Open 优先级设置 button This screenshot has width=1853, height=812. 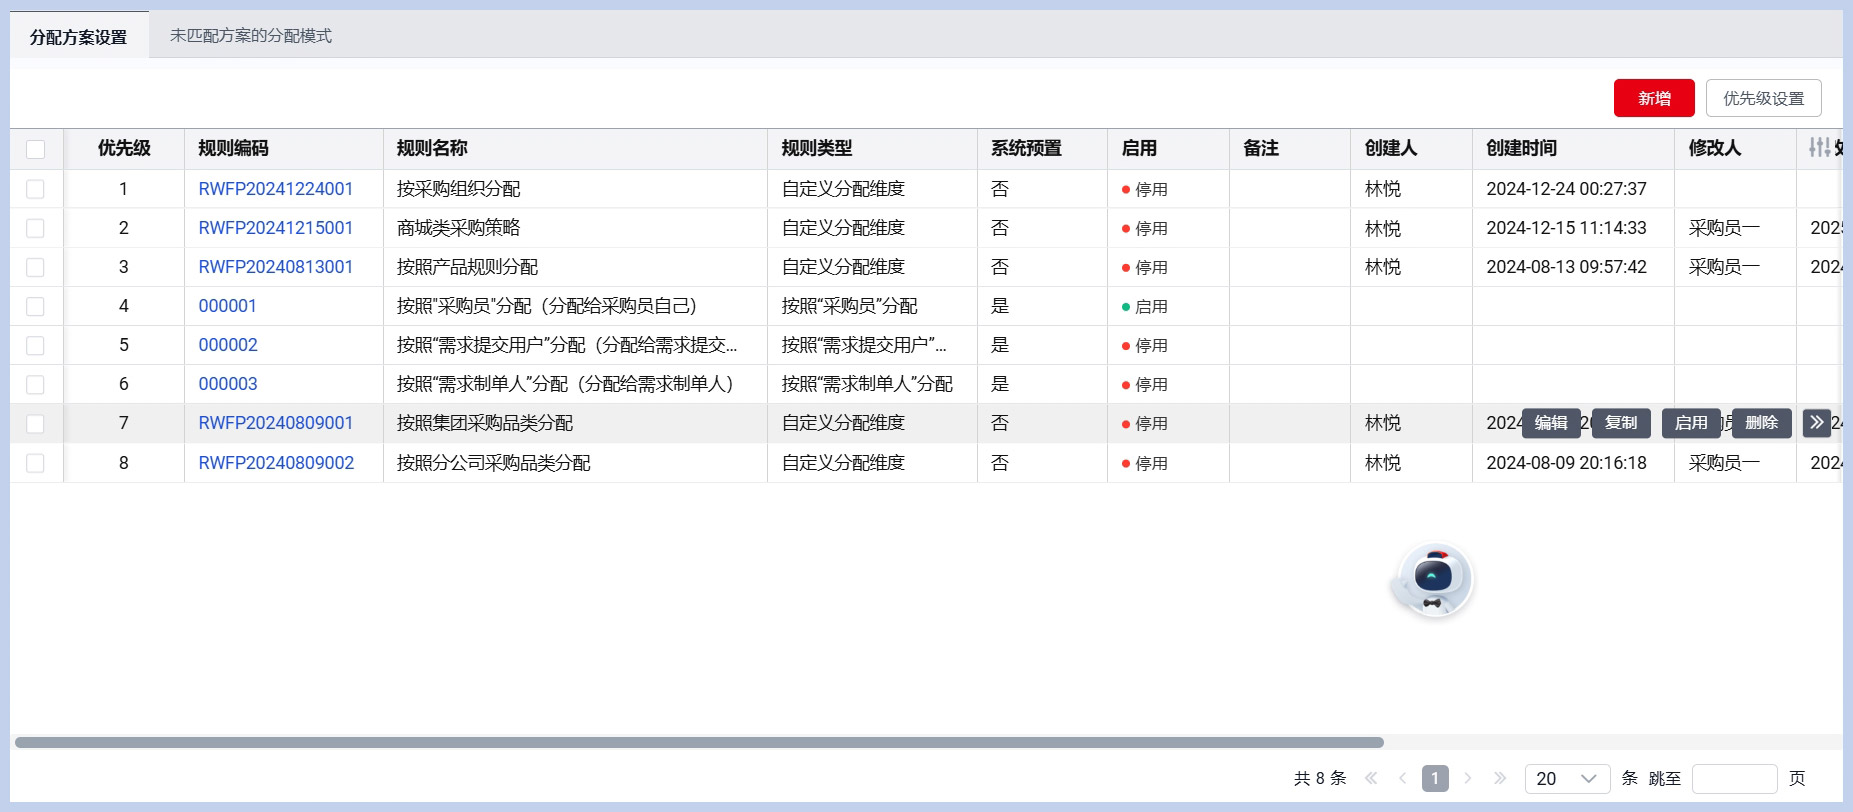(x=1763, y=98)
